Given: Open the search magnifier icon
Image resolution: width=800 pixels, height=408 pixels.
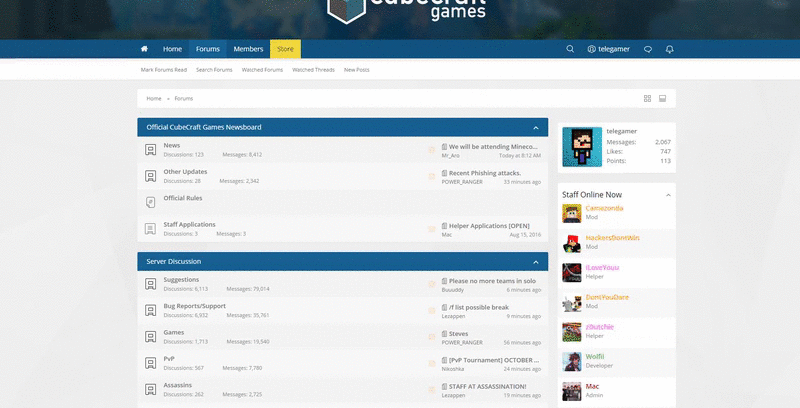Looking at the screenshot, I should click(x=570, y=49).
